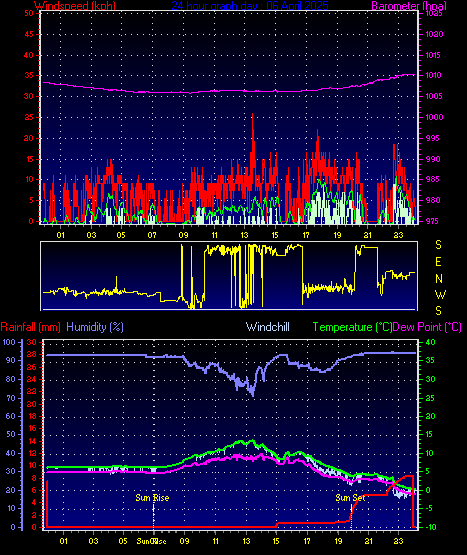Click the E wind direction label
This screenshot has height=555, width=467.
click(438, 262)
